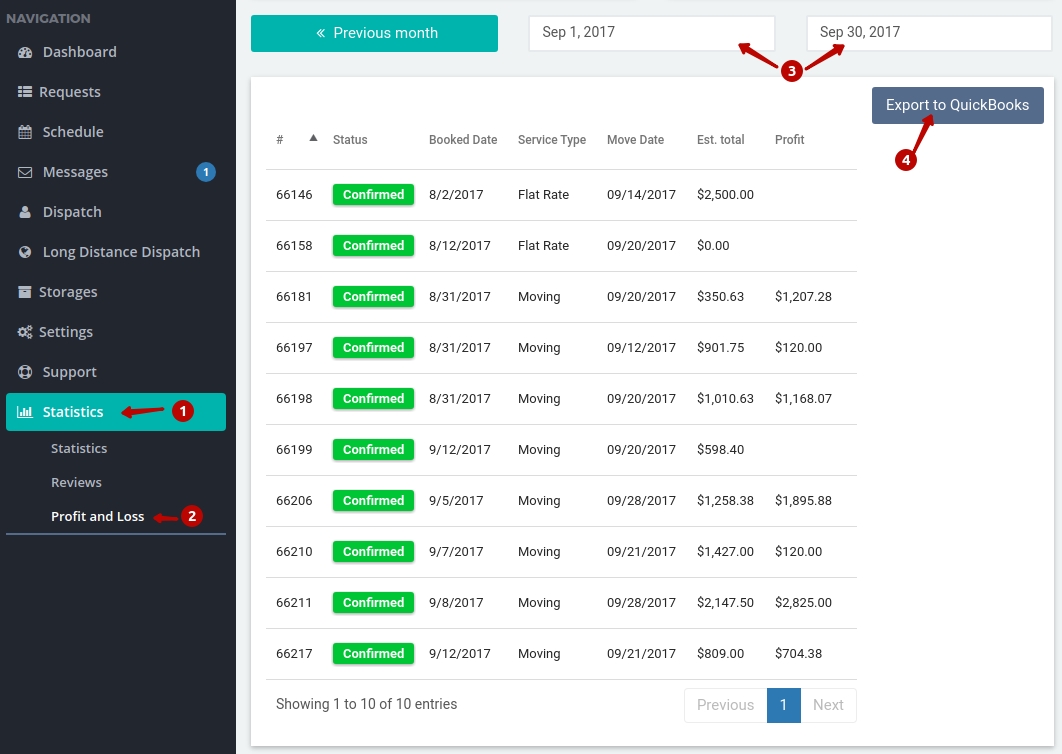
Task: Click the Next pagination button
Action: [x=828, y=705]
